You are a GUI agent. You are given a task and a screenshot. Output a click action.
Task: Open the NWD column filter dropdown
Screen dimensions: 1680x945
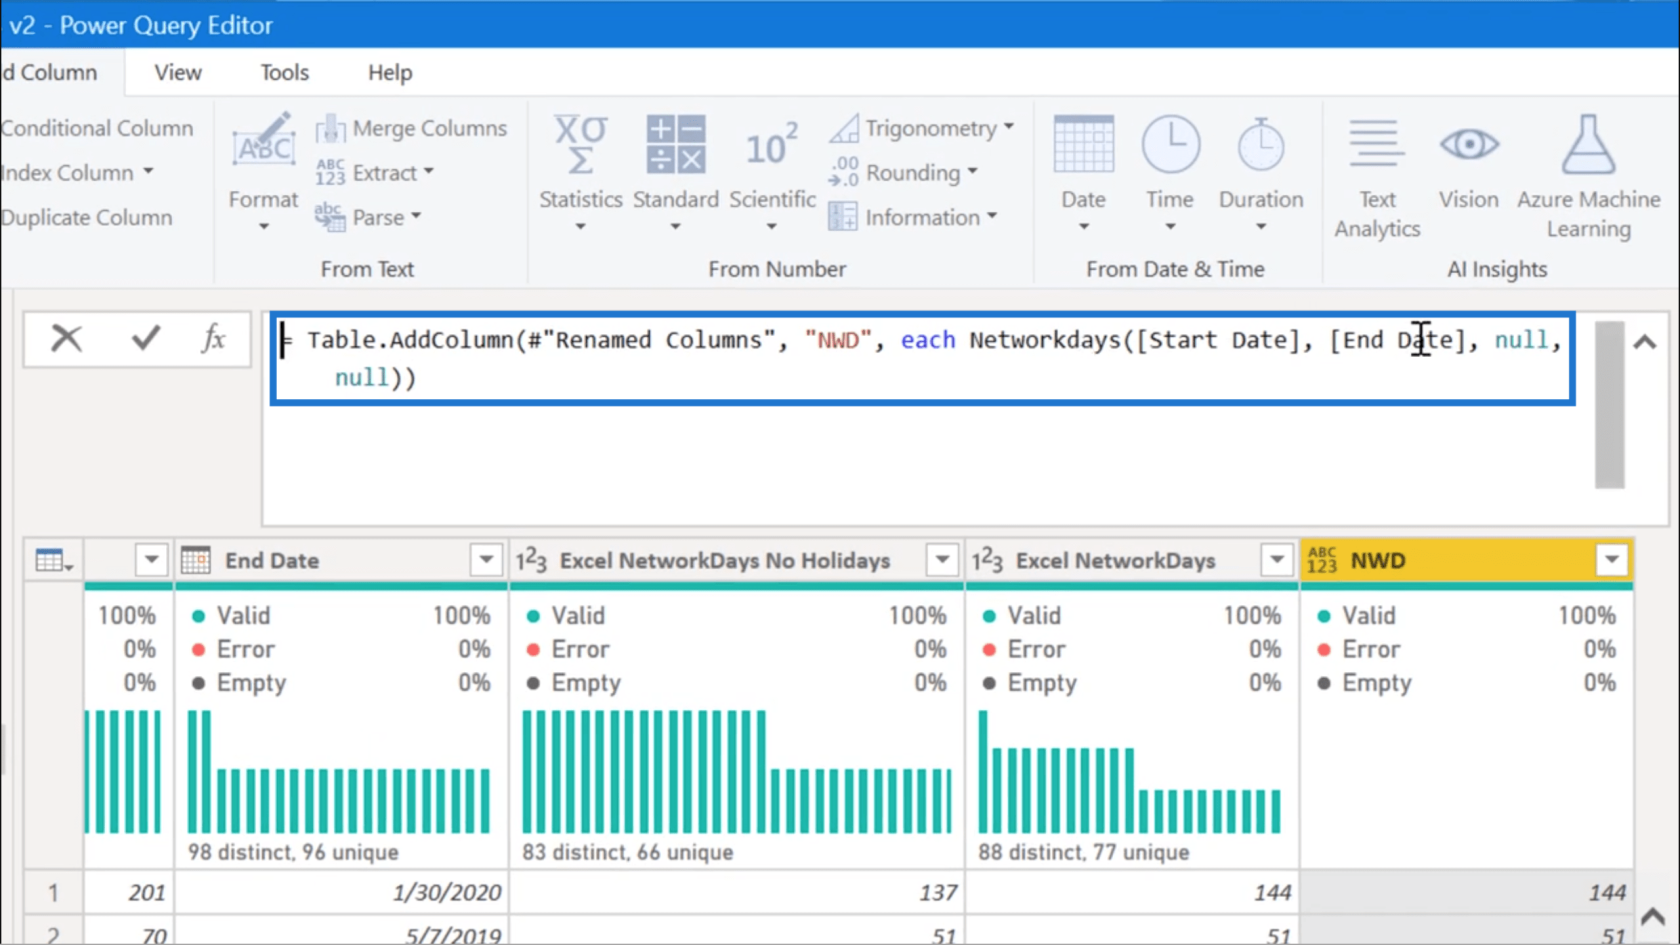pos(1612,560)
